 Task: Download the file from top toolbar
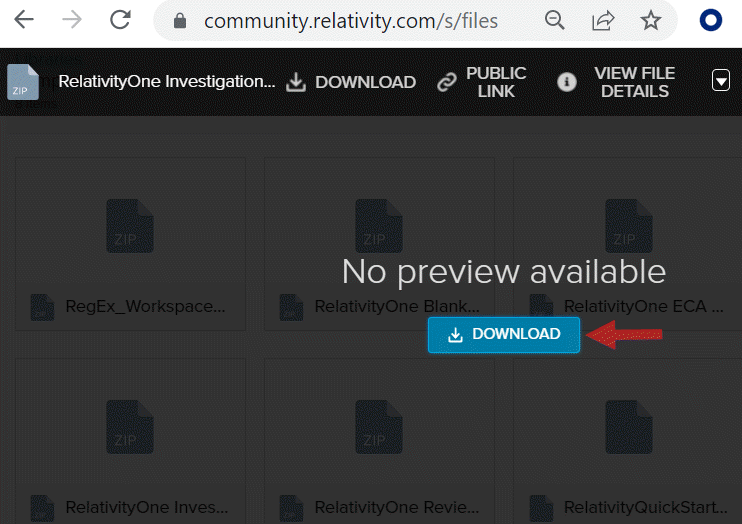[351, 82]
